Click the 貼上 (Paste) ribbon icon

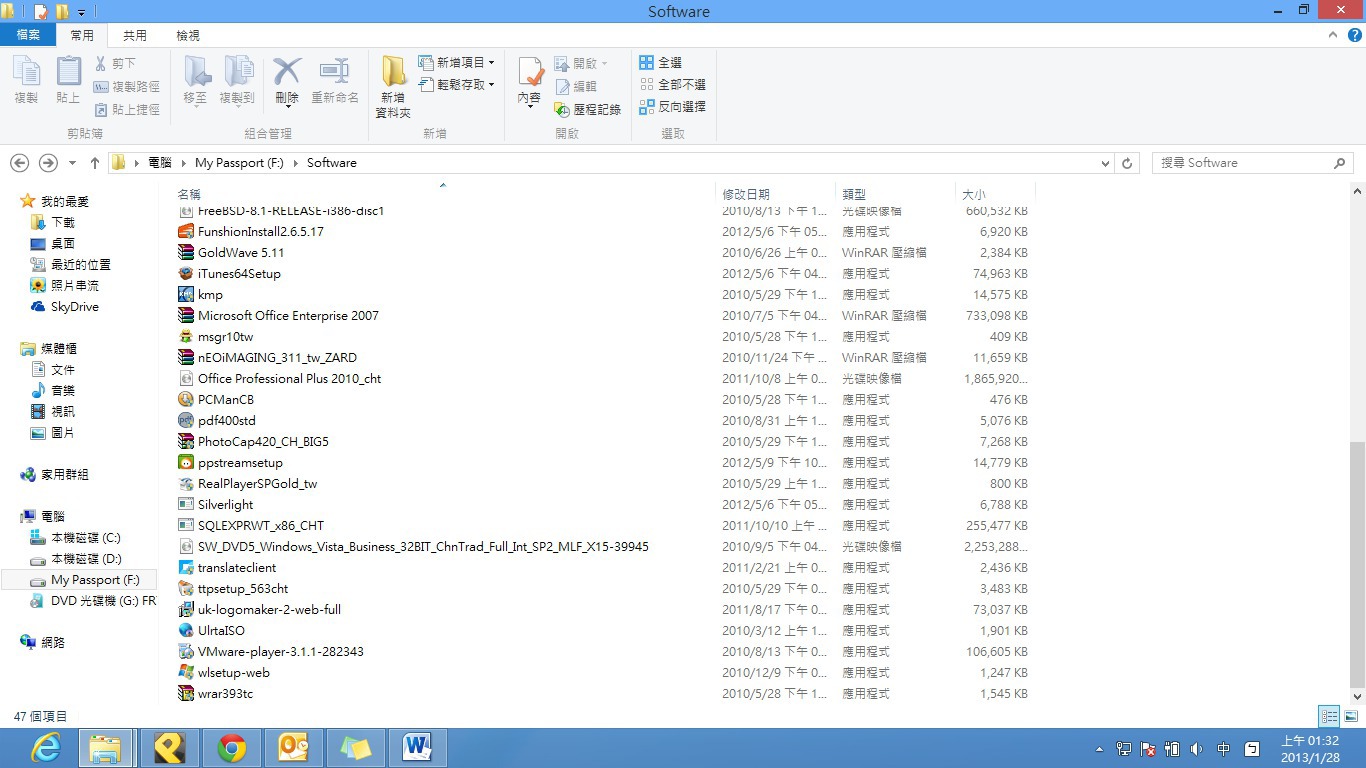click(68, 80)
